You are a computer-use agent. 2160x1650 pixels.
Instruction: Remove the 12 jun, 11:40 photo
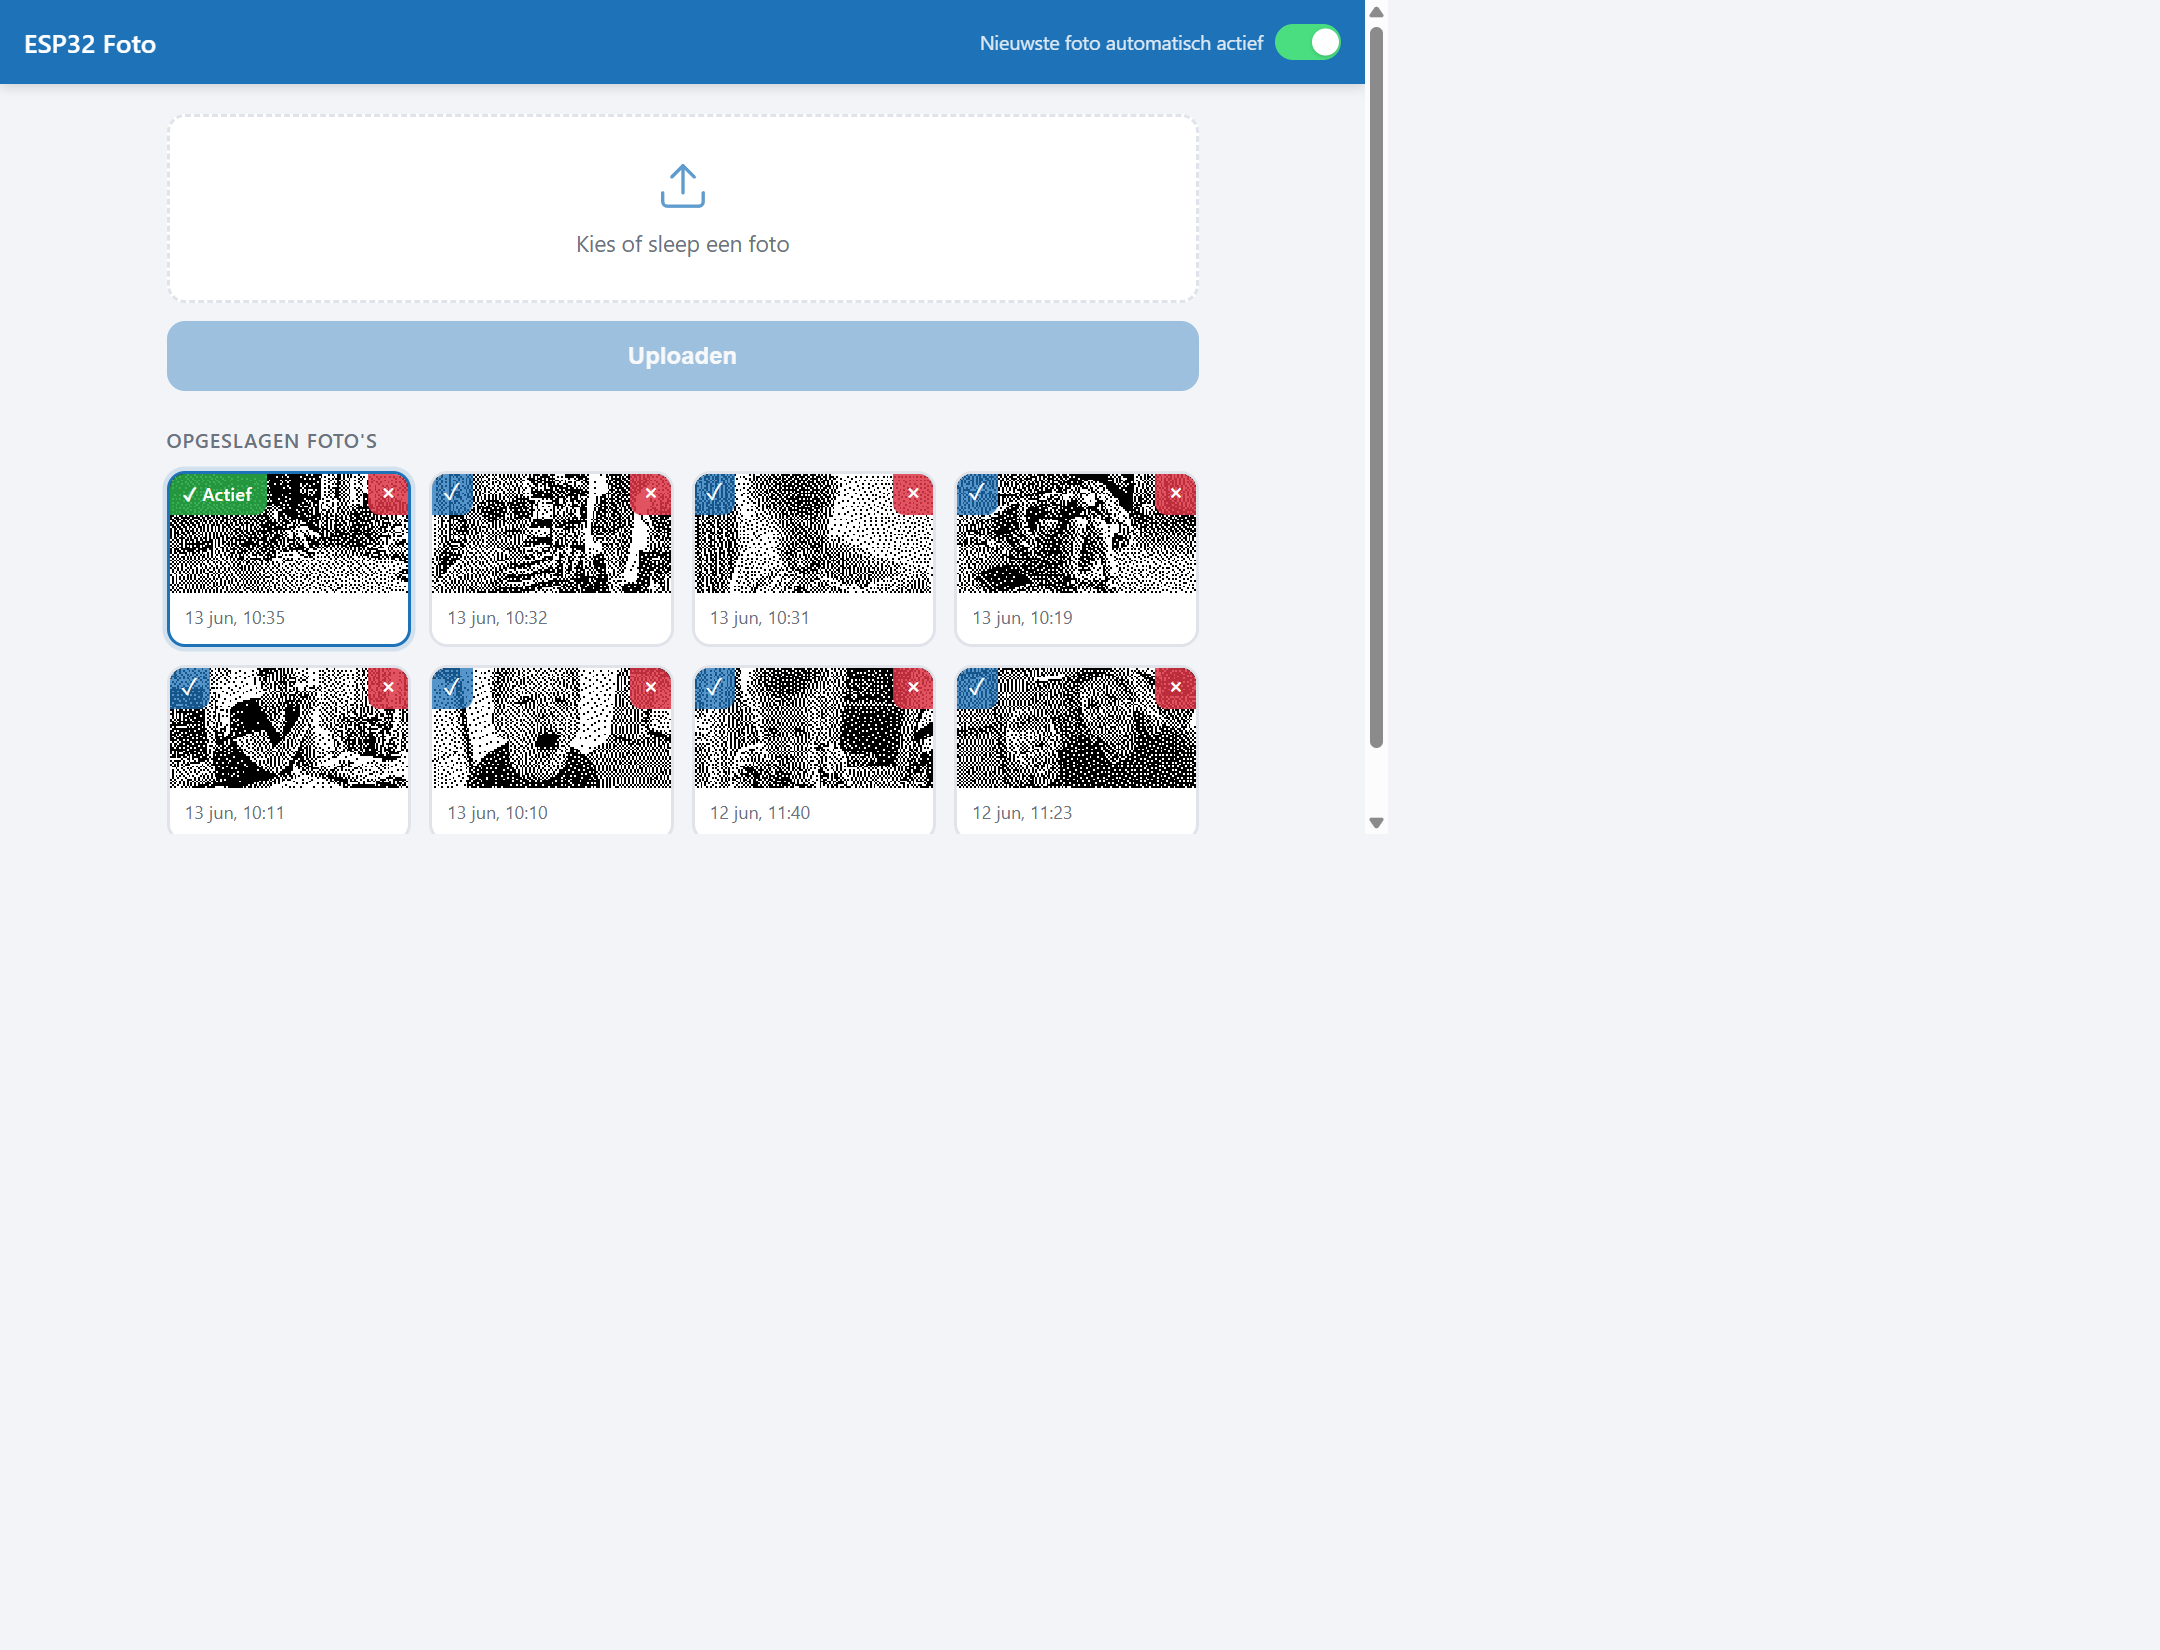(913, 688)
